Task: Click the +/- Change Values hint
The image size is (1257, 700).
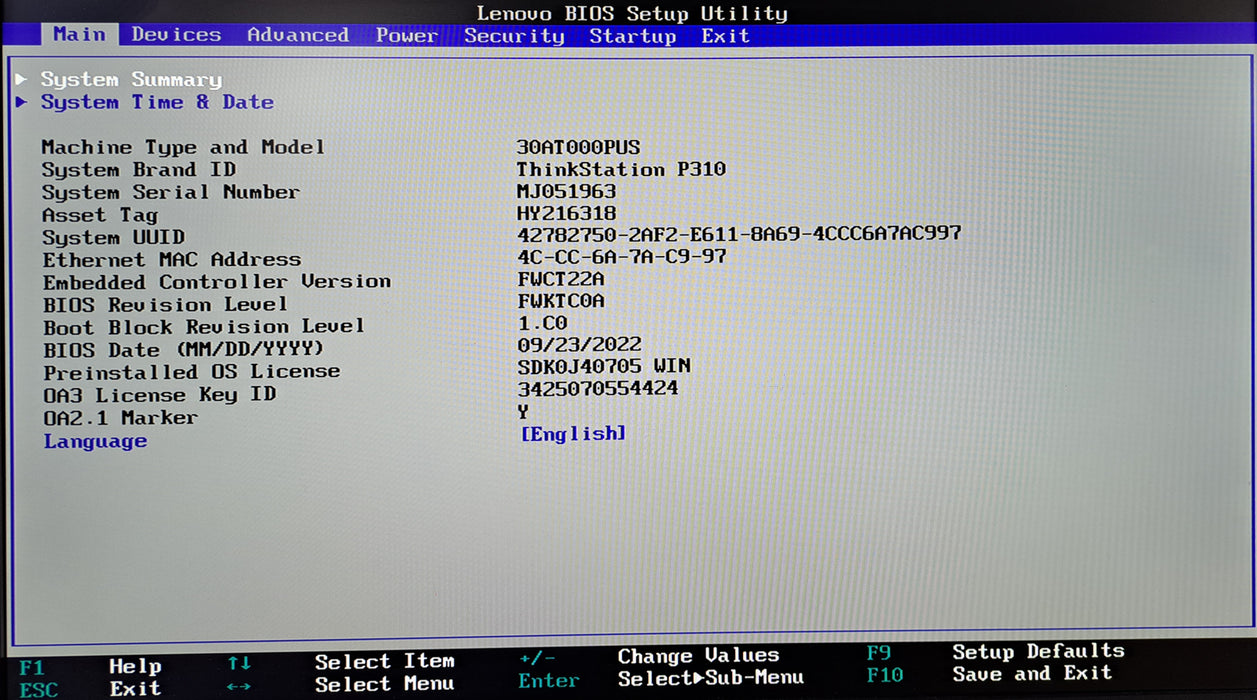Action: click(648, 657)
